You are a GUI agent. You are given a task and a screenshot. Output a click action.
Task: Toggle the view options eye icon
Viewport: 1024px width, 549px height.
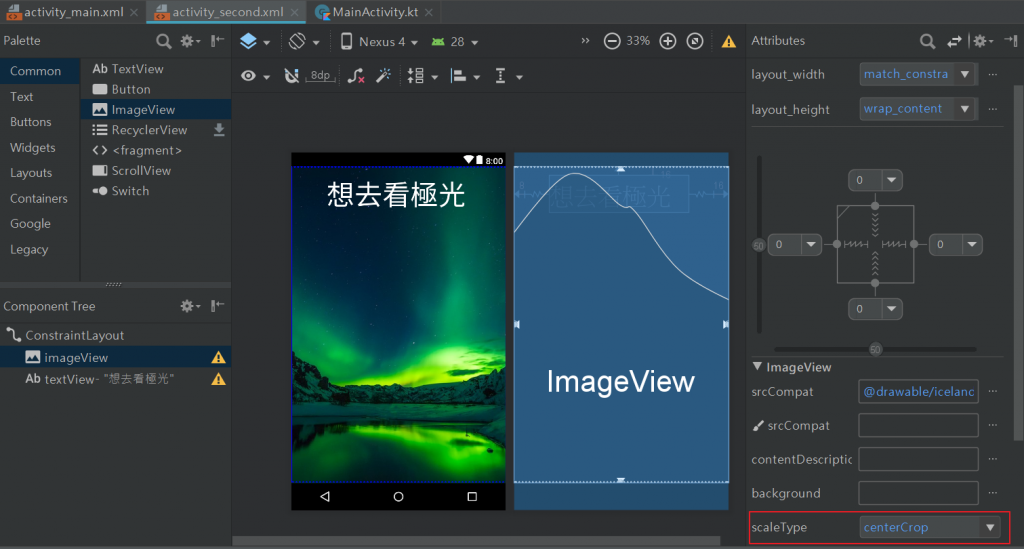(x=248, y=76)
